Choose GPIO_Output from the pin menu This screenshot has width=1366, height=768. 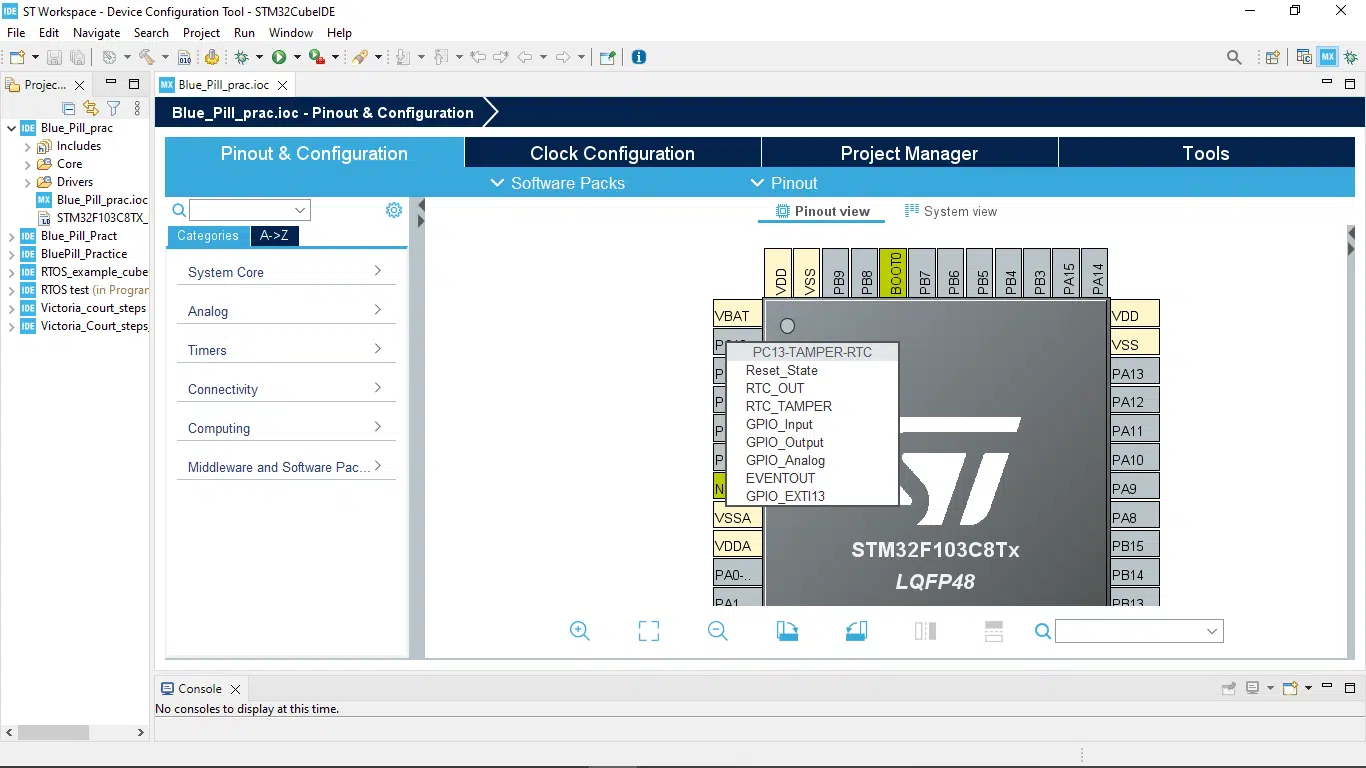(785, 442)
